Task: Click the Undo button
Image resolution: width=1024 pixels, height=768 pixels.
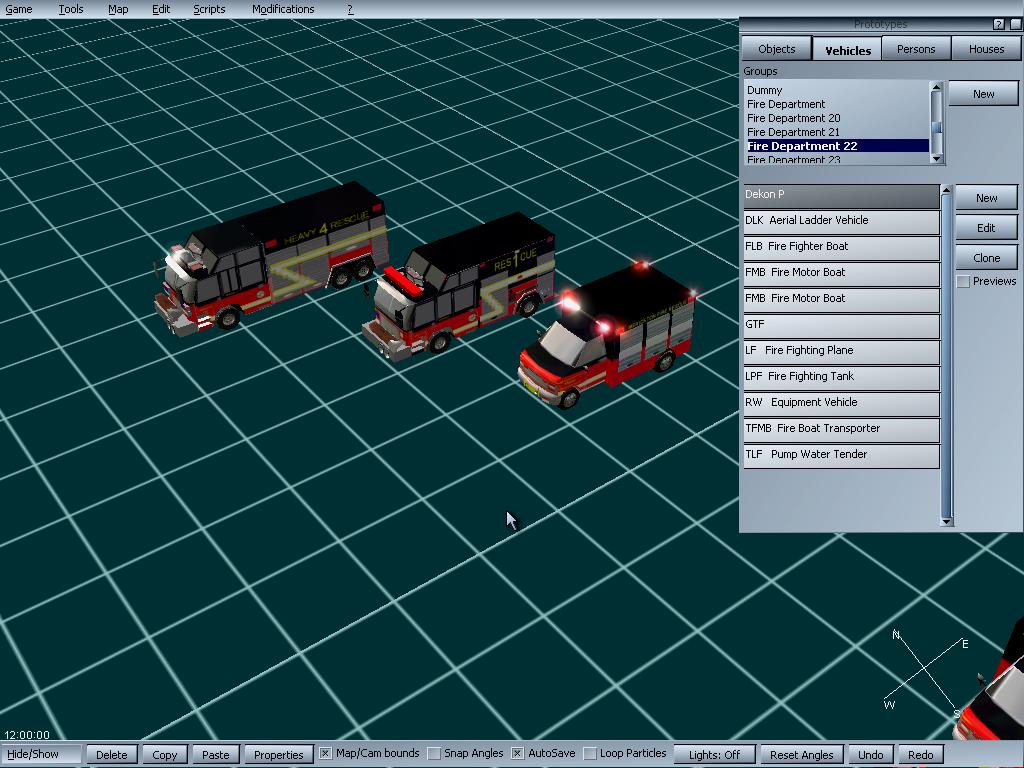Action: click(870, 754)
